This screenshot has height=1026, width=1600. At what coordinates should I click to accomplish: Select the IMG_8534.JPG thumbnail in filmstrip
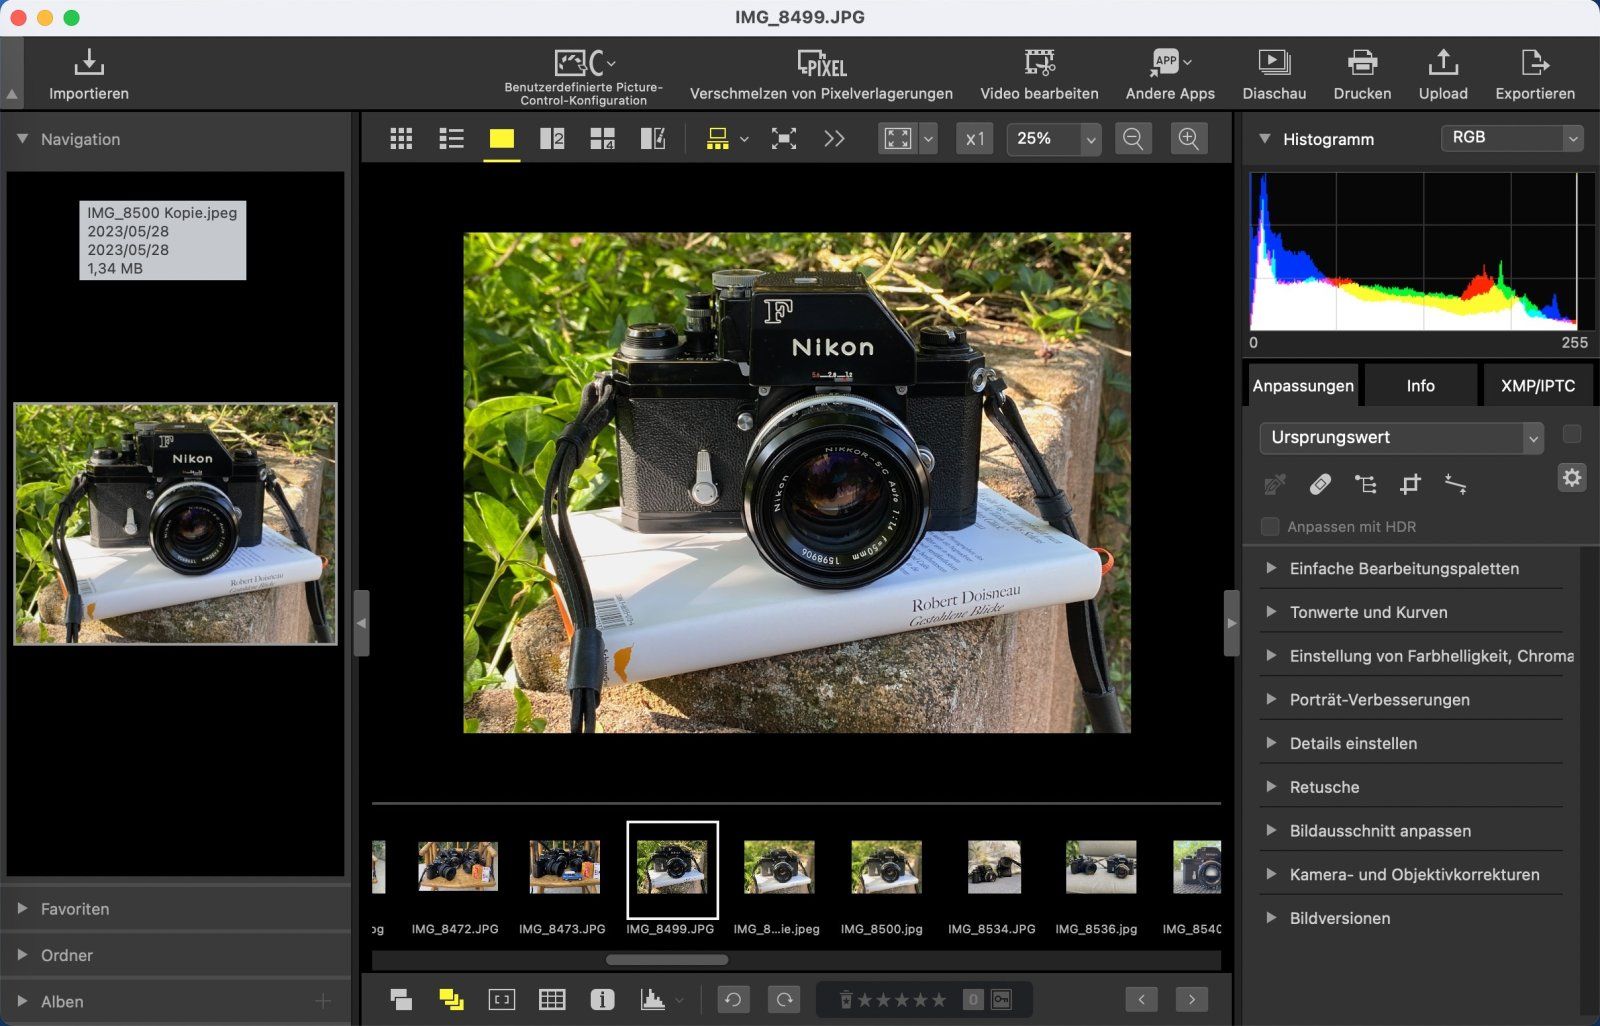[993, 868]
